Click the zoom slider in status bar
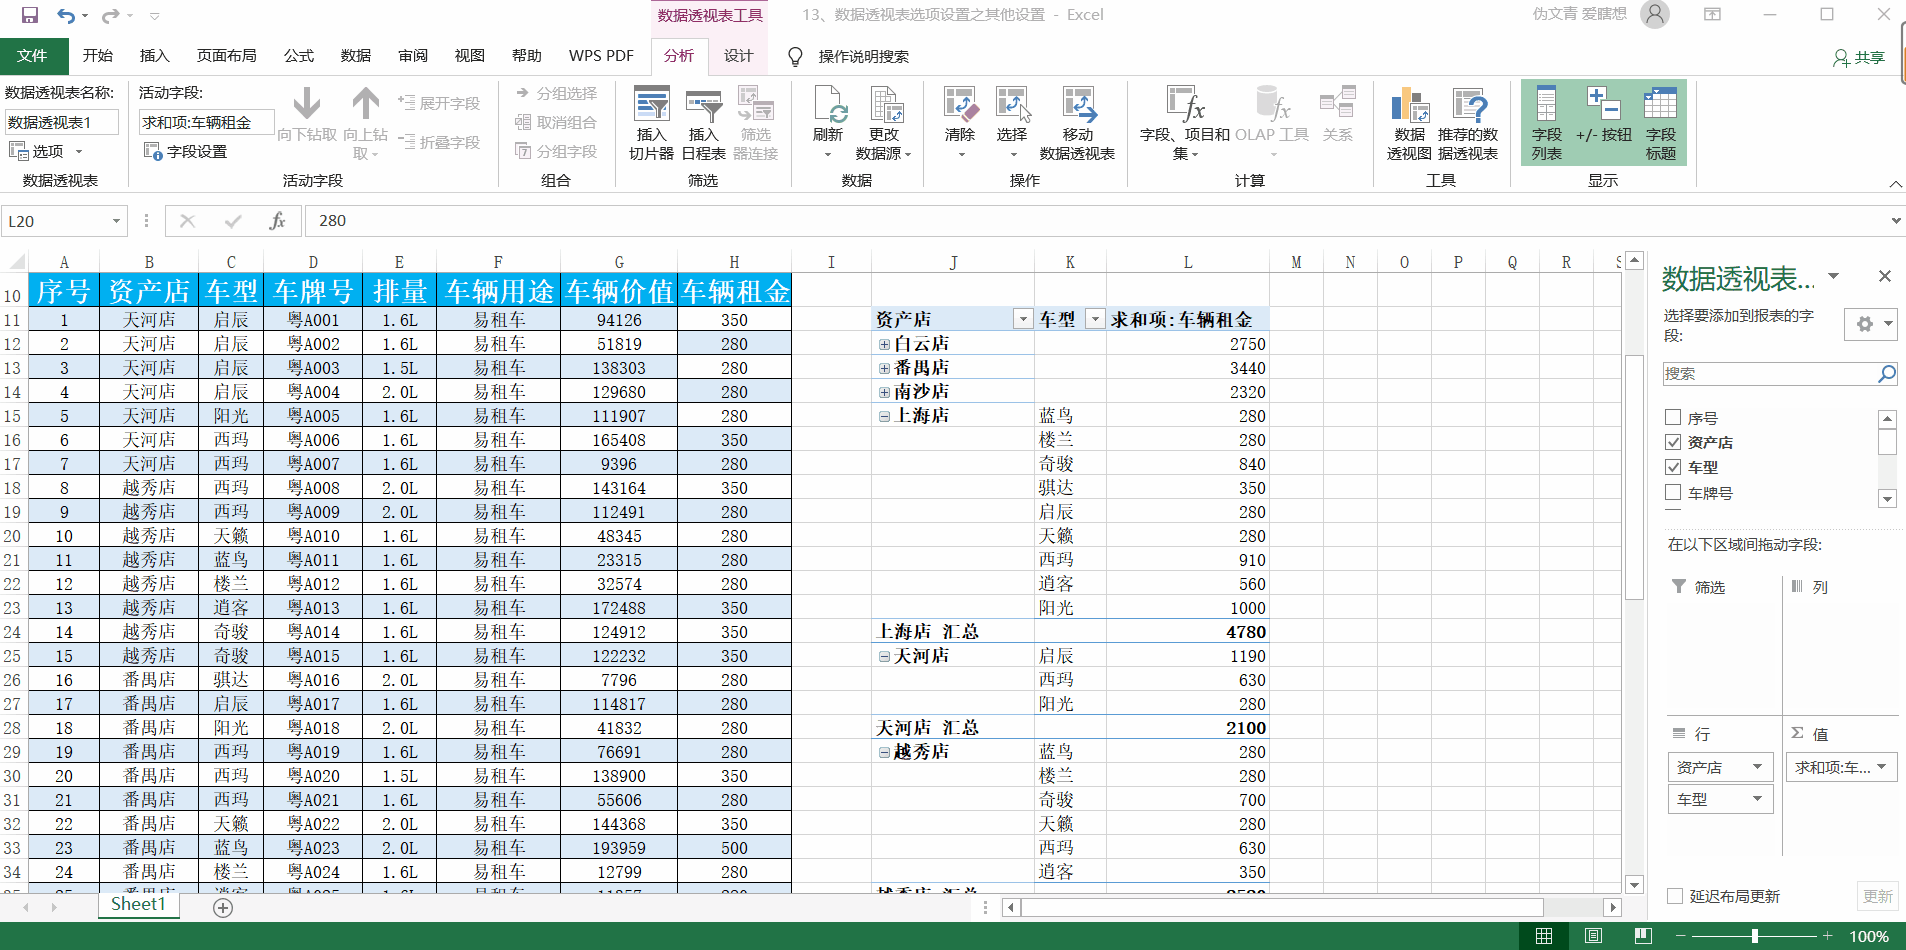This screenshot has height=950, width=1906. tap(1754, 936)
